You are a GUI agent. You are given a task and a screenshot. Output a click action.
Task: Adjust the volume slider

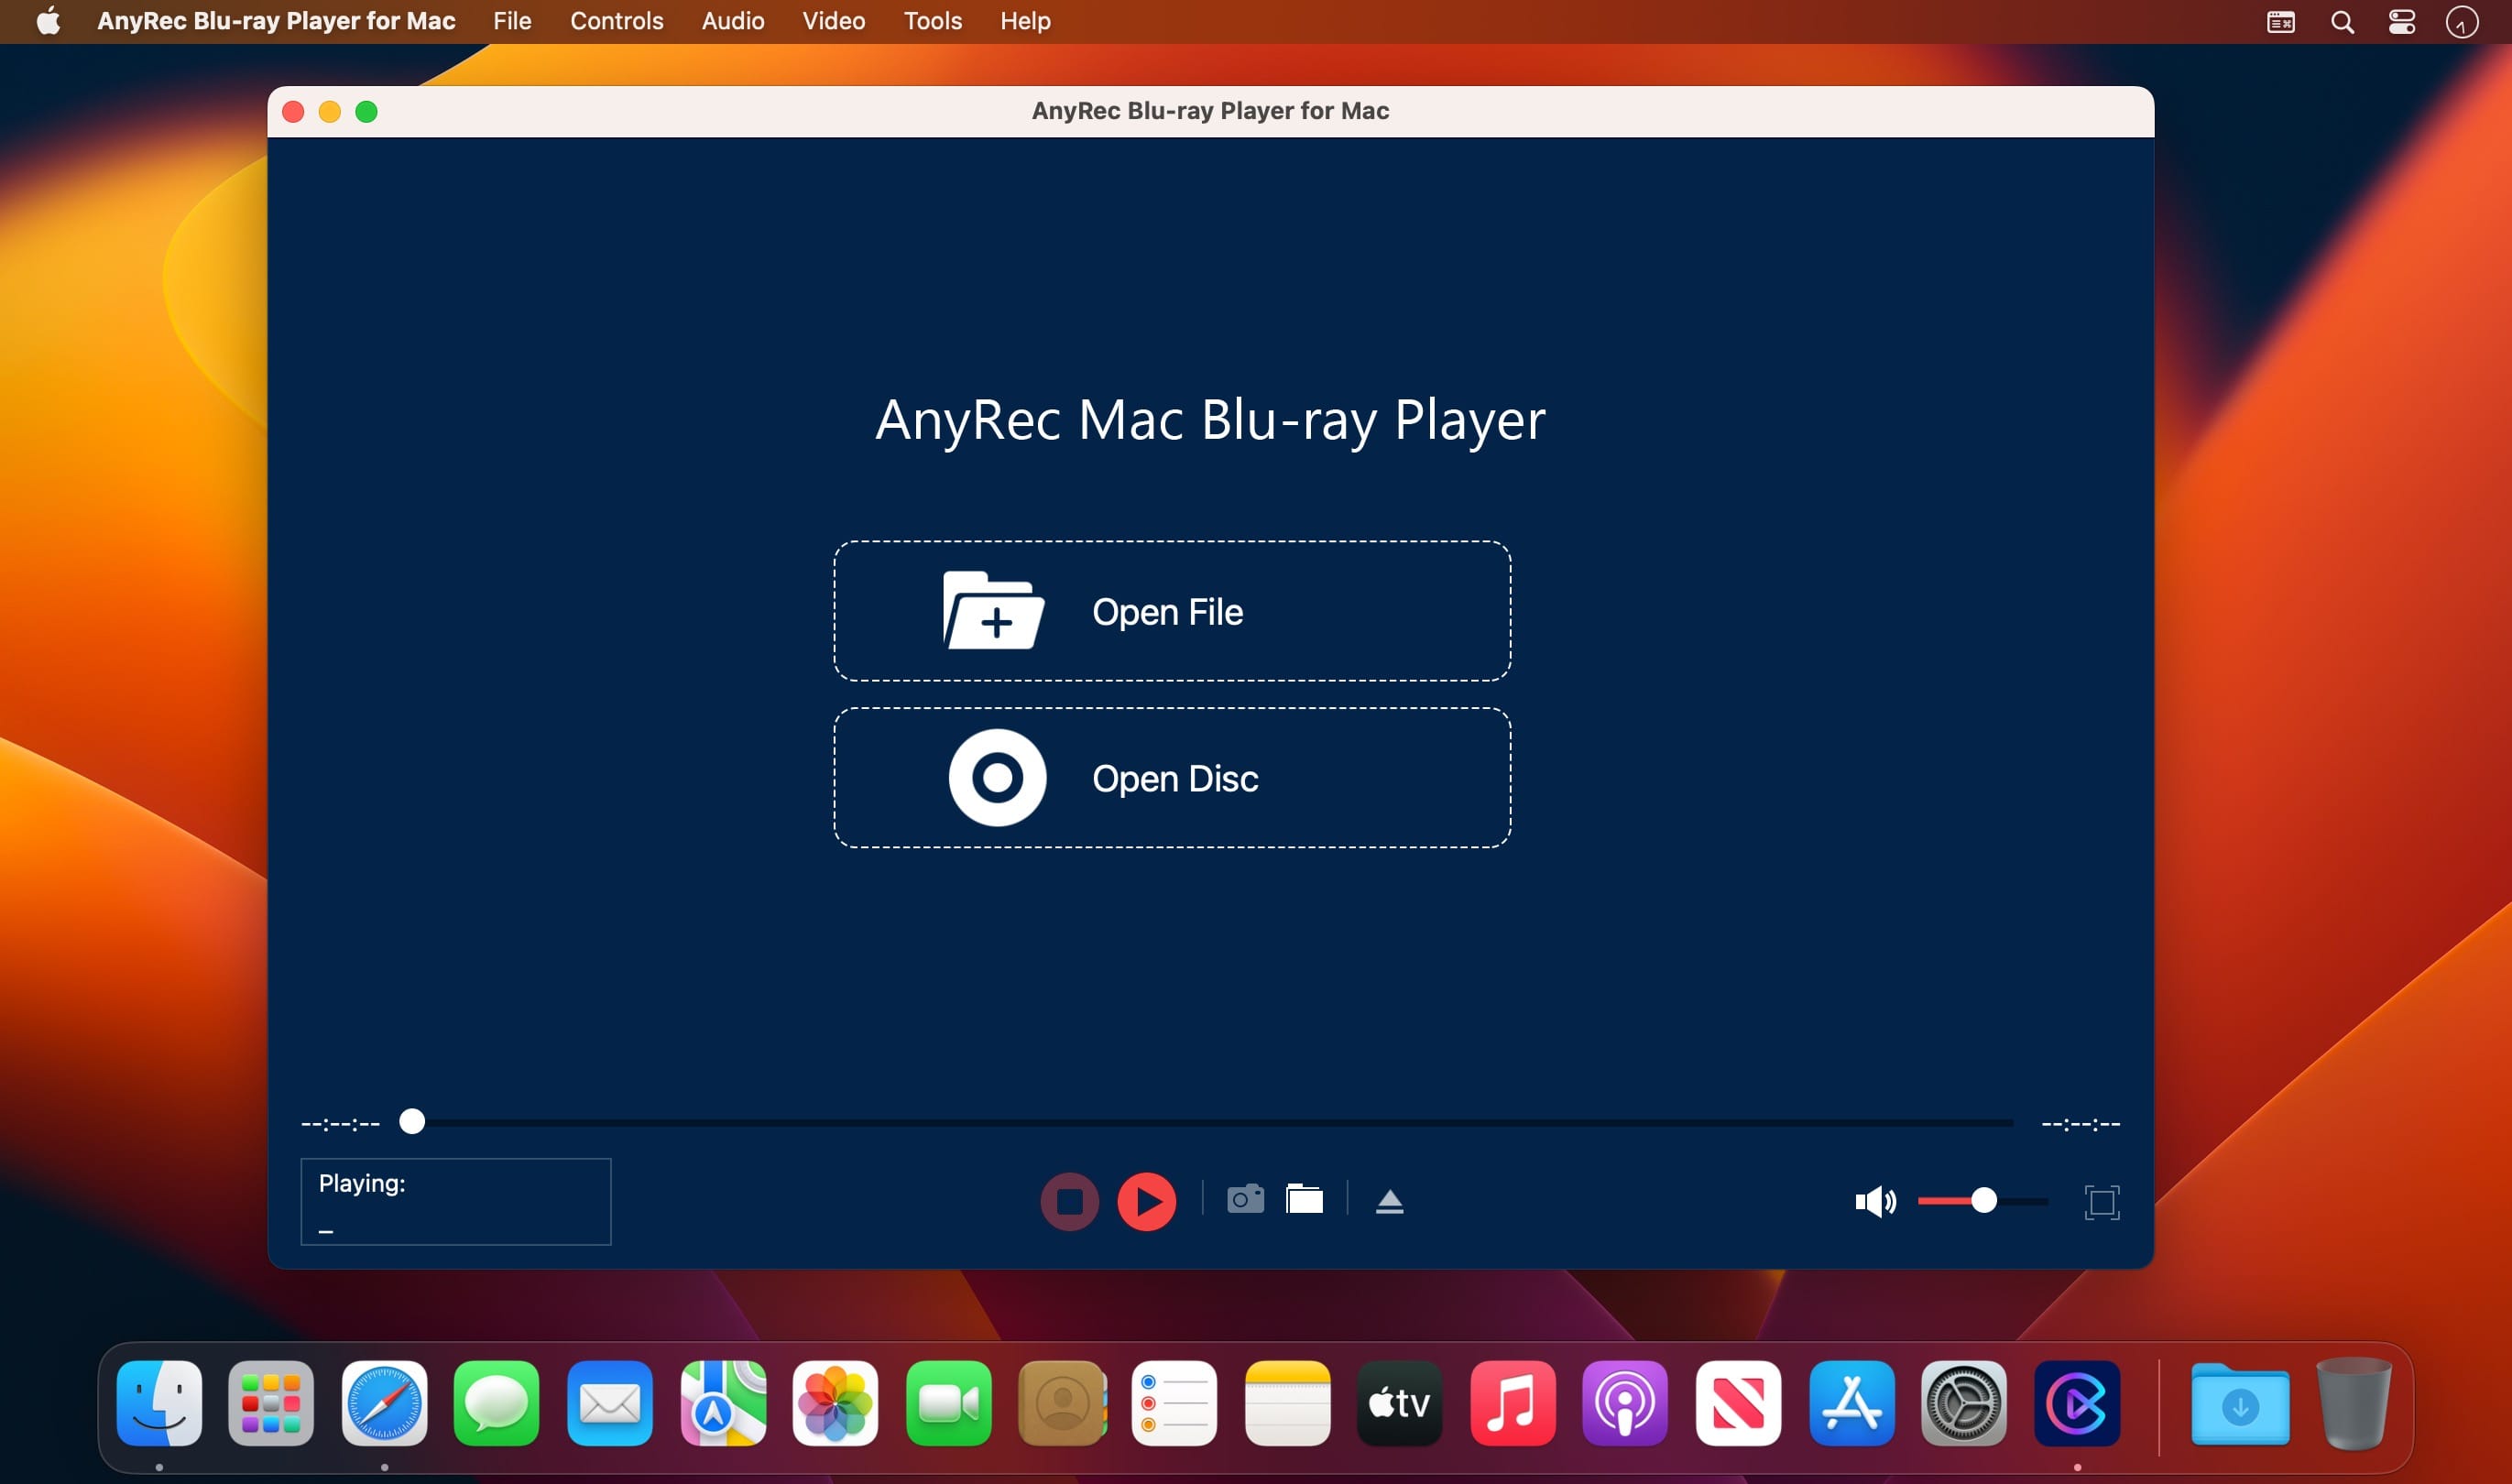[x=1984, y=1201]
